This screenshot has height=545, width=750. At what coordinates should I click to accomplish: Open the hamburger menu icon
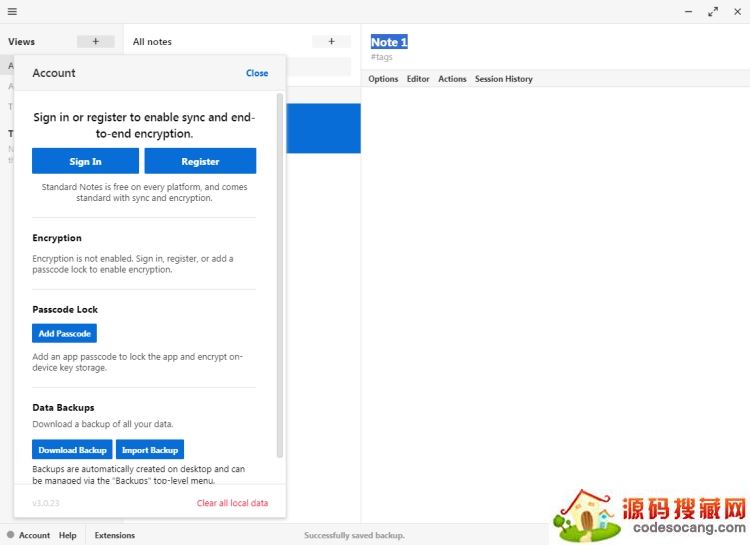(x=12, y=11)
